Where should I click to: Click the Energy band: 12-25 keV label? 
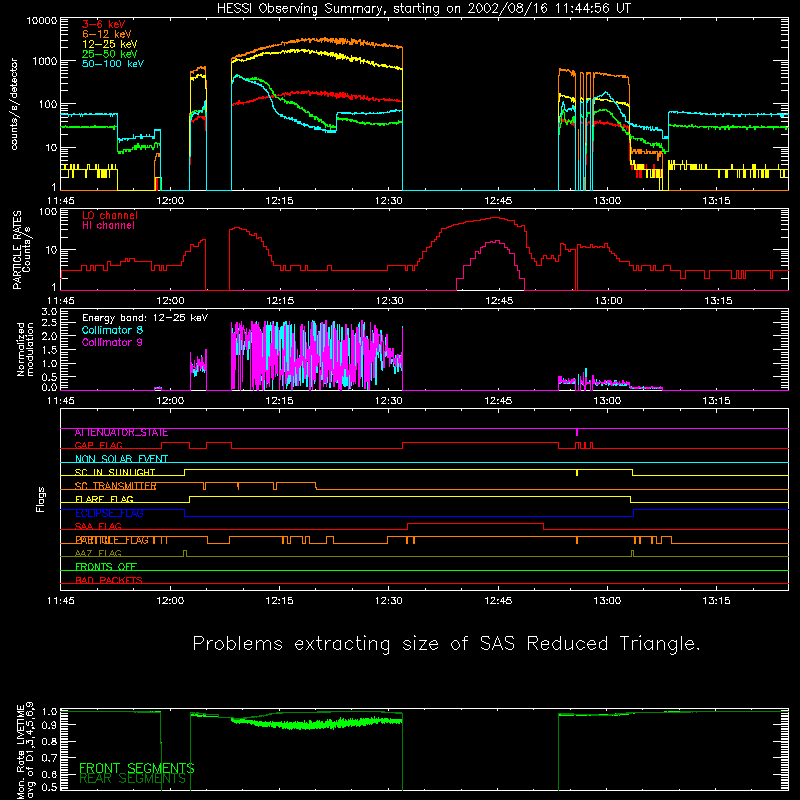[x=145, y=318]
